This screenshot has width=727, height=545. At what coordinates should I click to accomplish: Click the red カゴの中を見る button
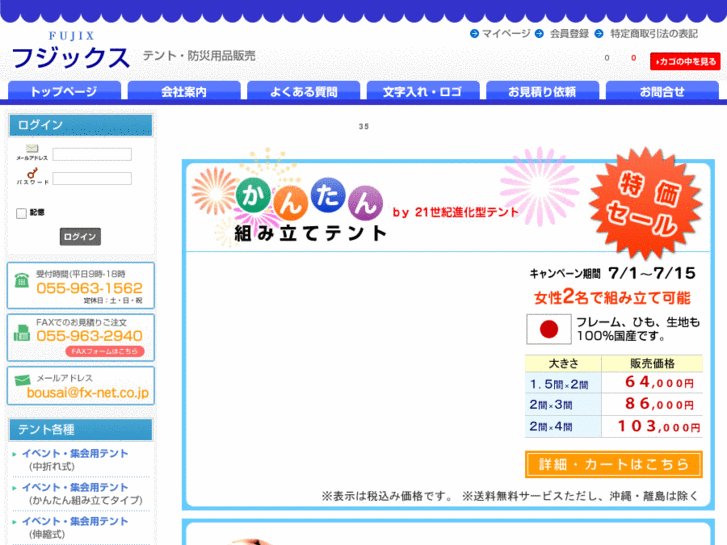point(685,61)
